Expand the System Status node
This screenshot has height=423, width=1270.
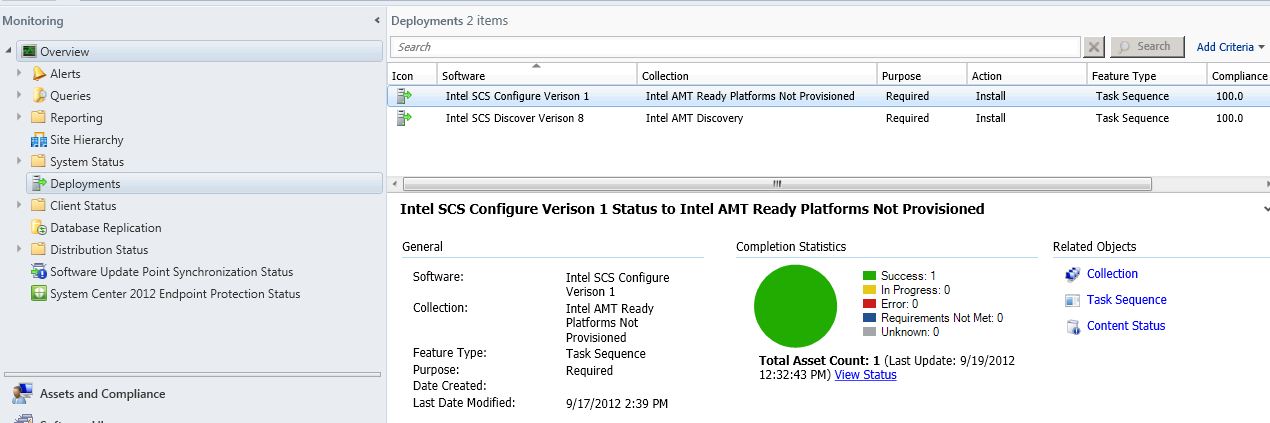point(19,162)
